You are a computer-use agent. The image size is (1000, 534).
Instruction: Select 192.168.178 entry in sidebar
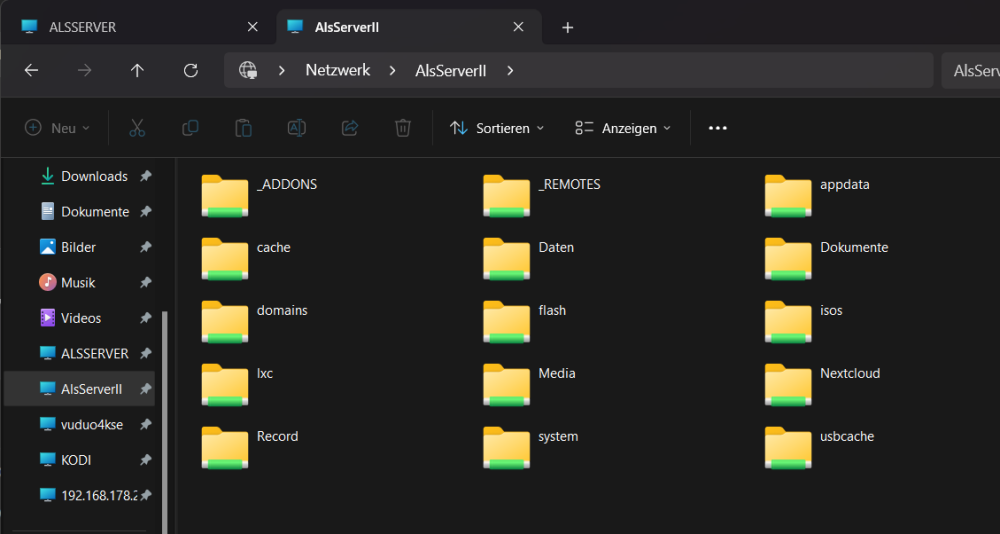pyautogui.click(x=99, y=495)
